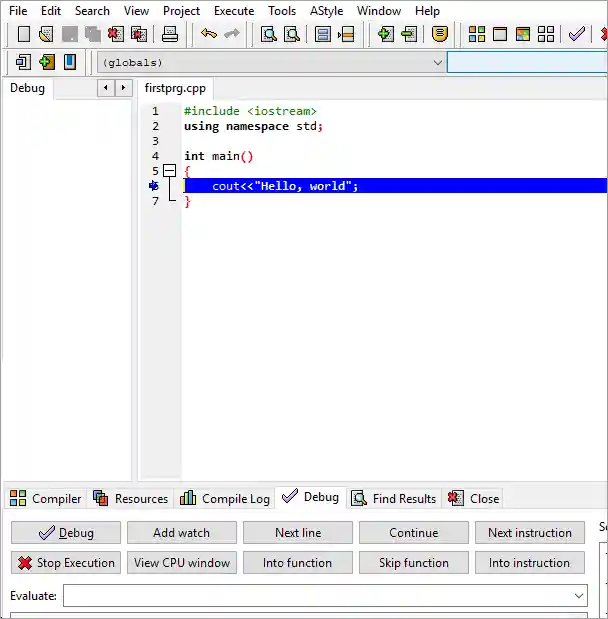The width and height of the screenshot is (608, 619).
Task: Click the View CPU window button
Action: pos(182,563)
